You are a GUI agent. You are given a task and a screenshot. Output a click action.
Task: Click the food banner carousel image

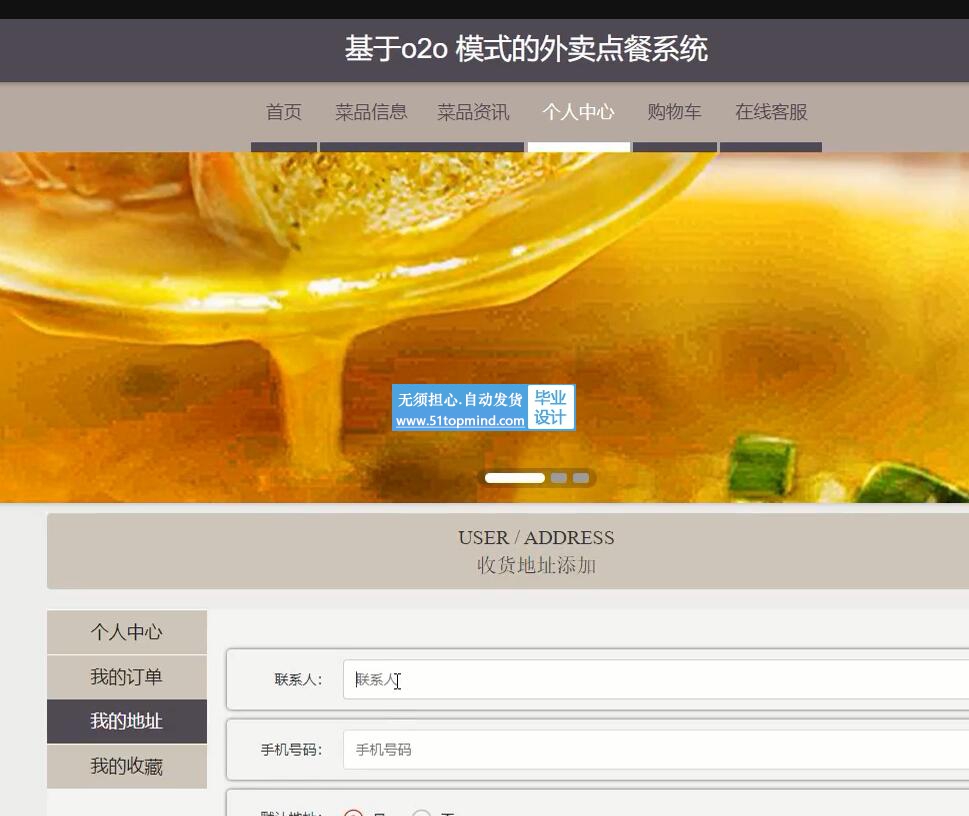click(484, 327)
